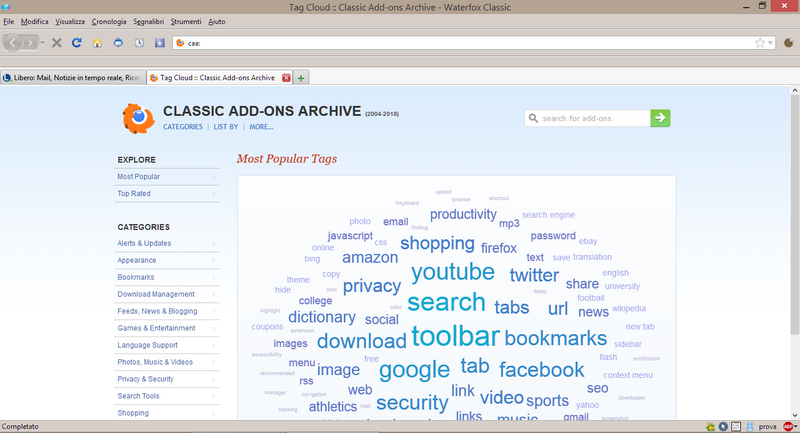Open the Strumenti menu
Viewport: 800px width, 433px height.
(x=186, y=21)
